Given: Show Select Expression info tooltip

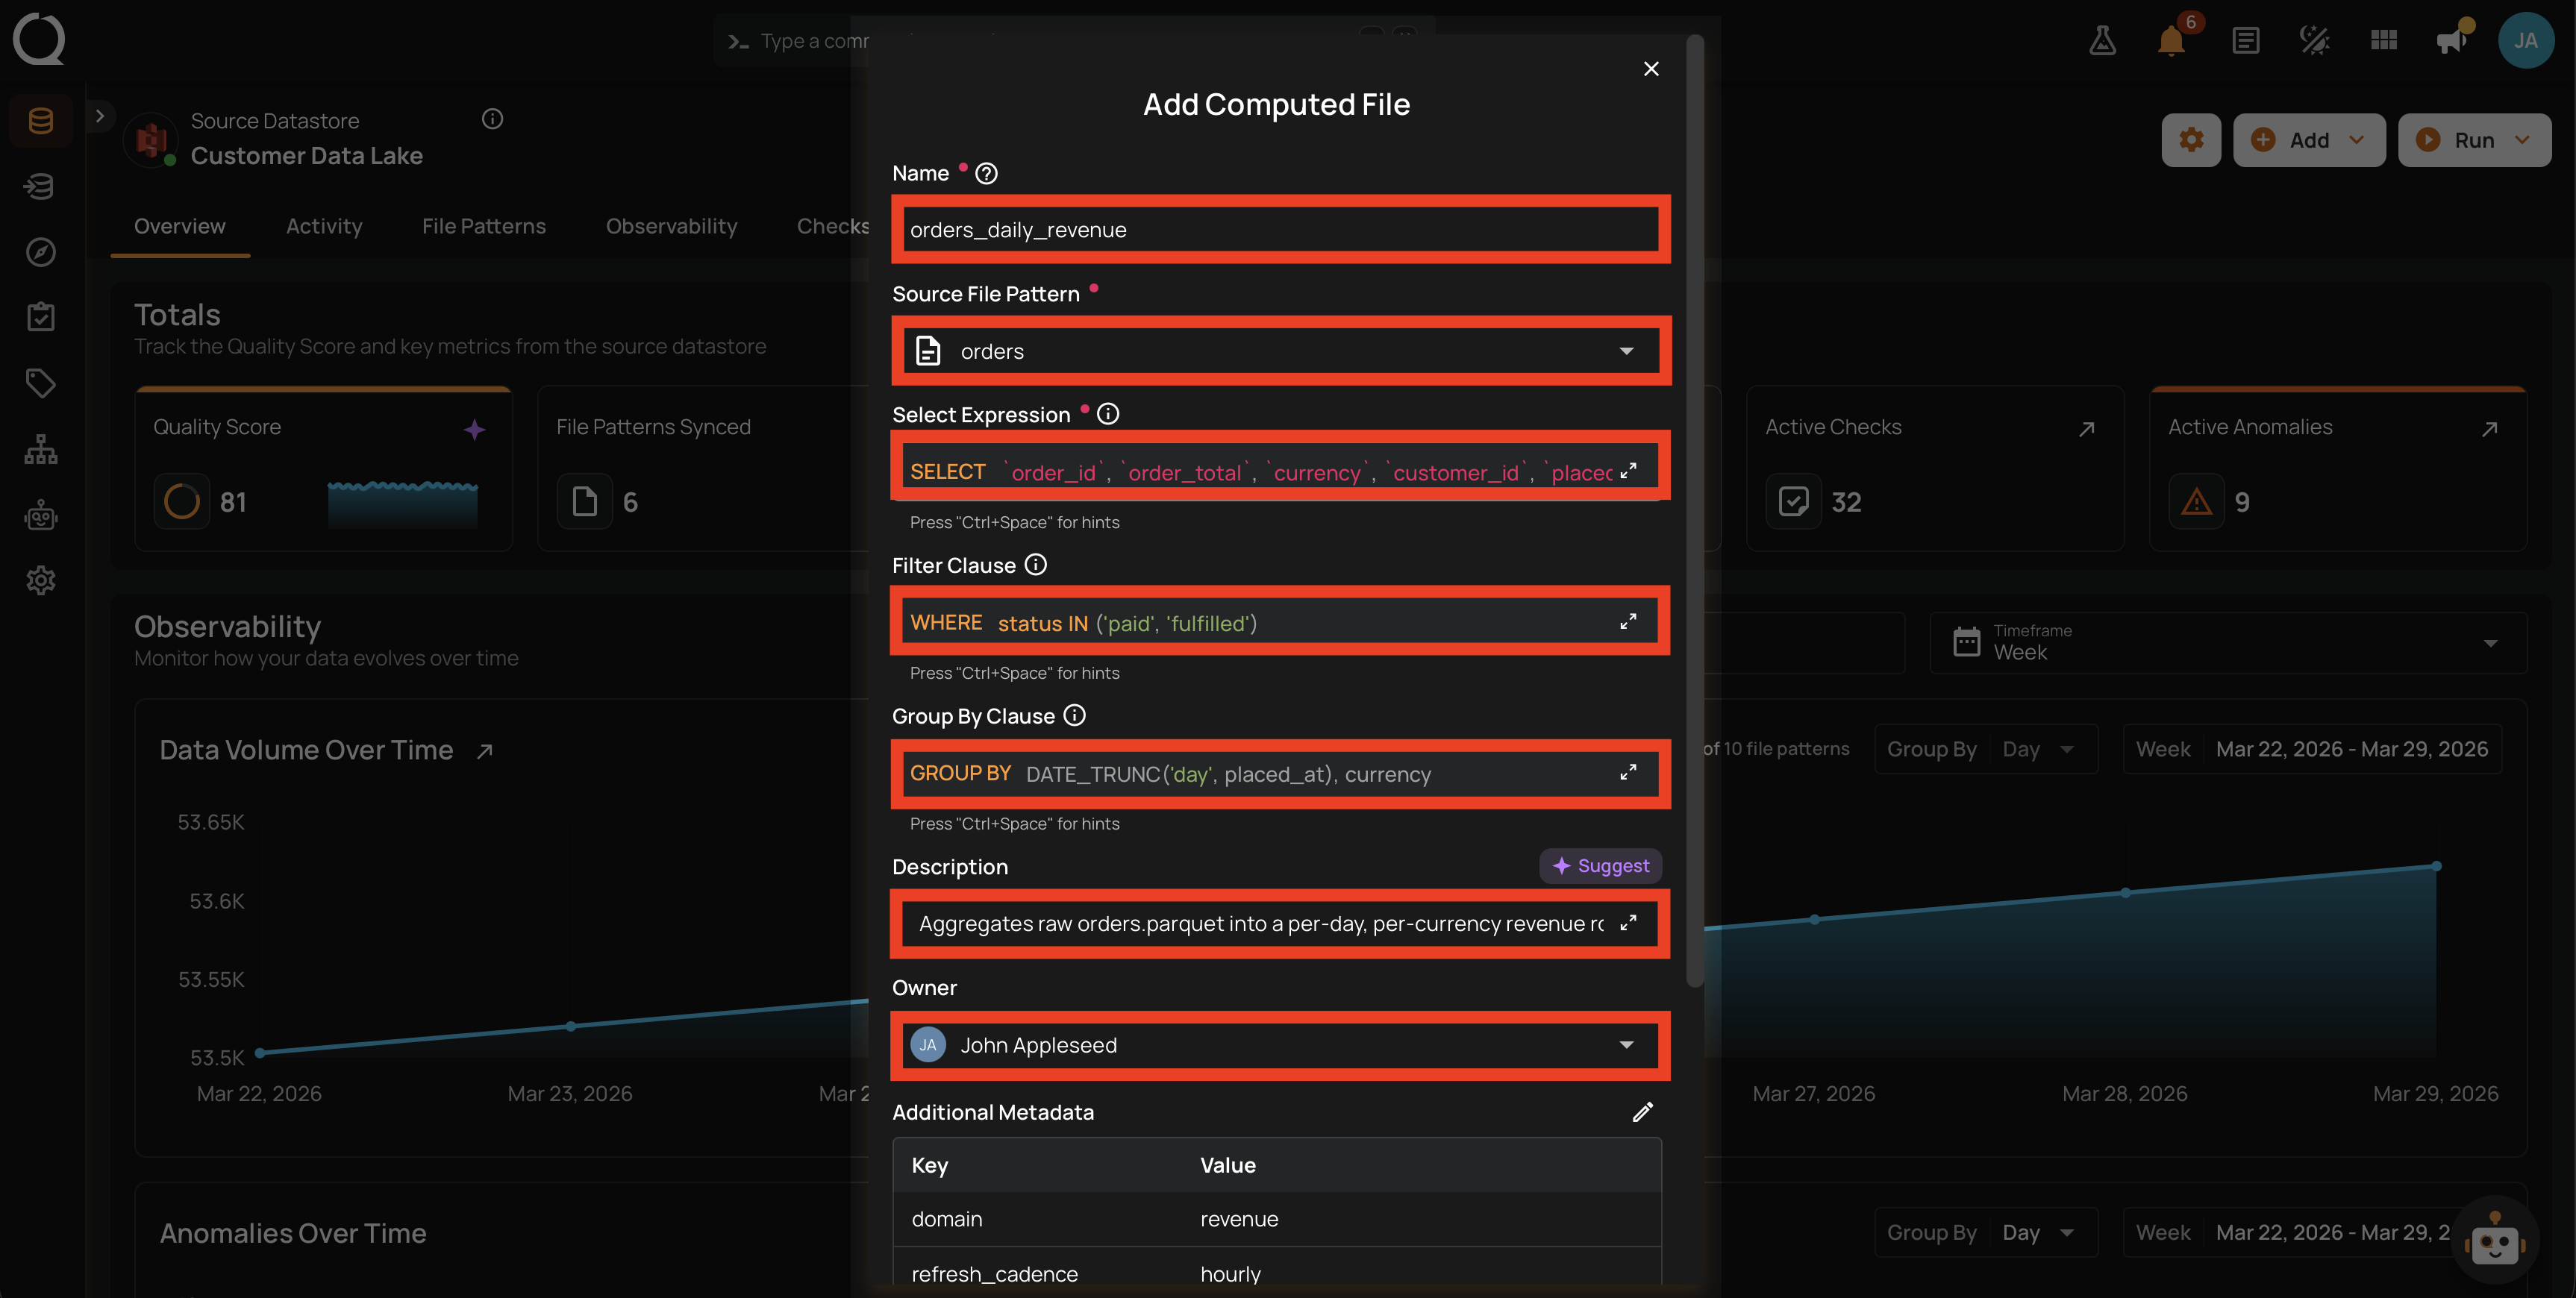Looking at the screenshot, I should click(1108, 414).
